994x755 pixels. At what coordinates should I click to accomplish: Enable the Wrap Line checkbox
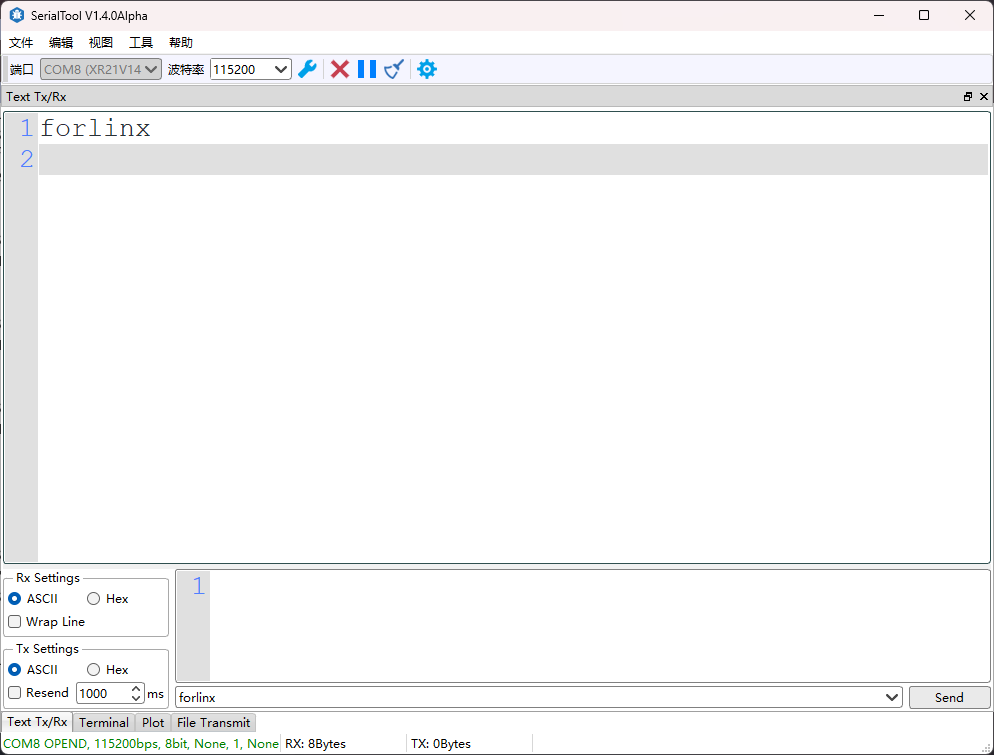[15, 622]
